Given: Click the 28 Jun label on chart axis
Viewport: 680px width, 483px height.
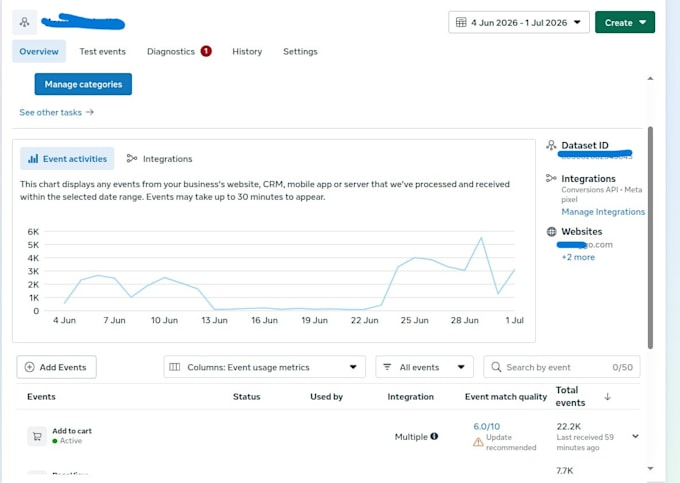Looking at the screenshot, I should pyautogui.click(x=464, y=320).
